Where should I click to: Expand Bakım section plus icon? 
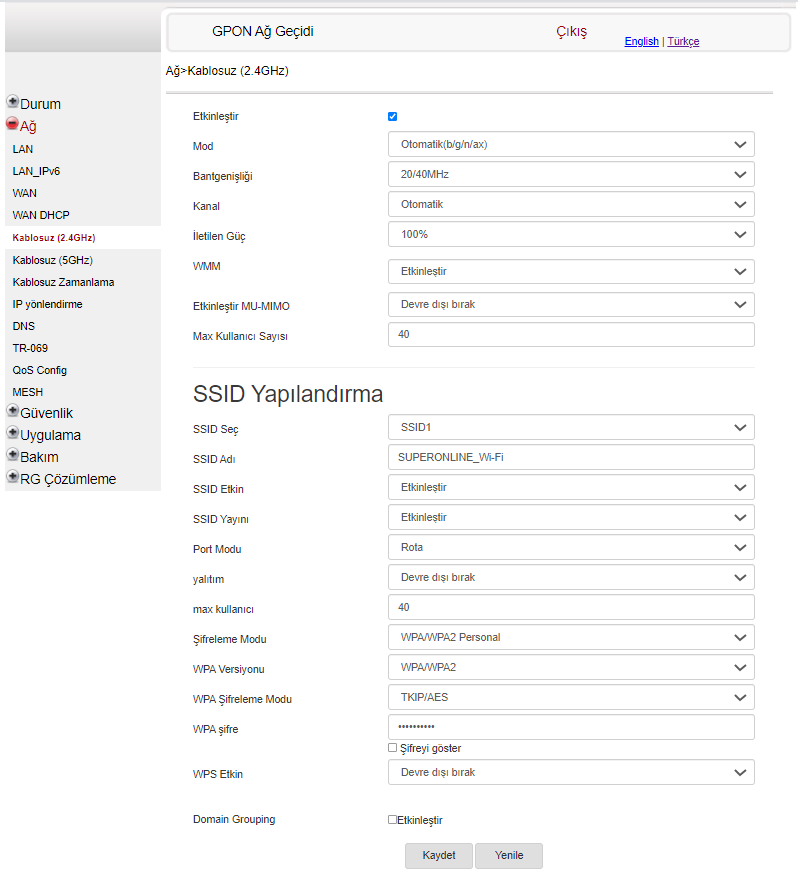13,455
